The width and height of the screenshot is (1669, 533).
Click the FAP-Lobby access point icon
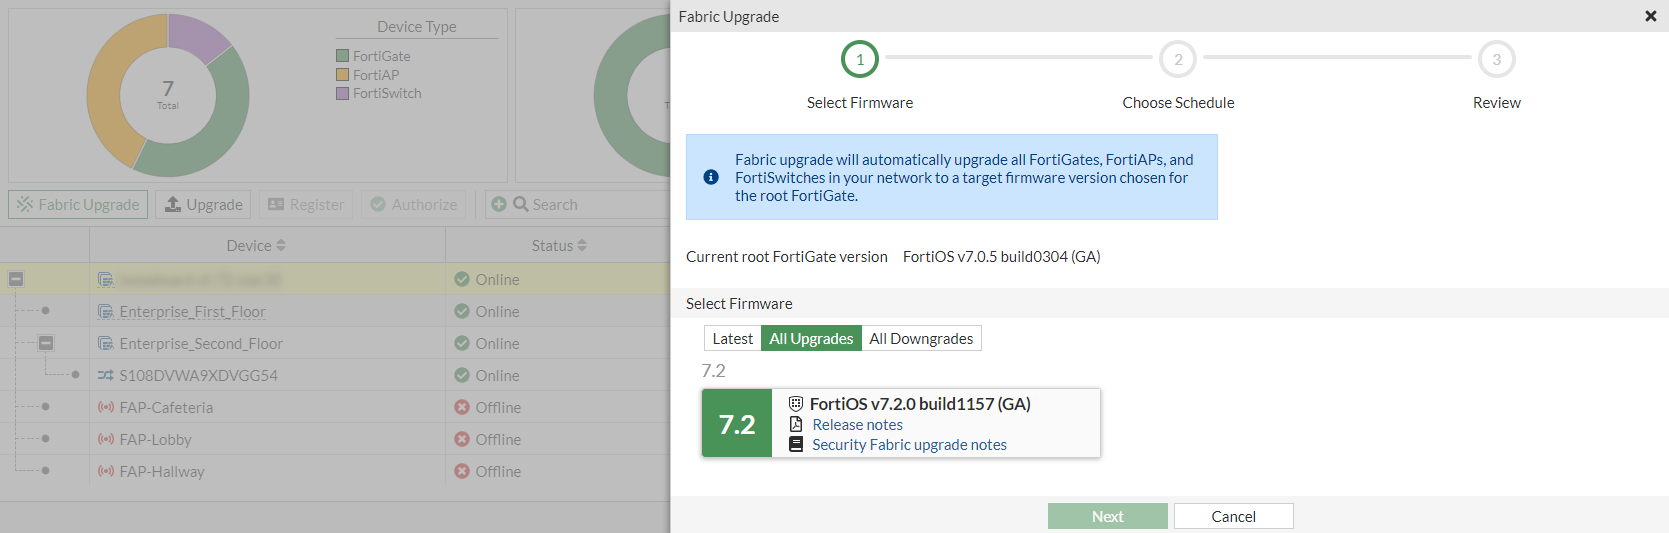(x=105, y=439)
